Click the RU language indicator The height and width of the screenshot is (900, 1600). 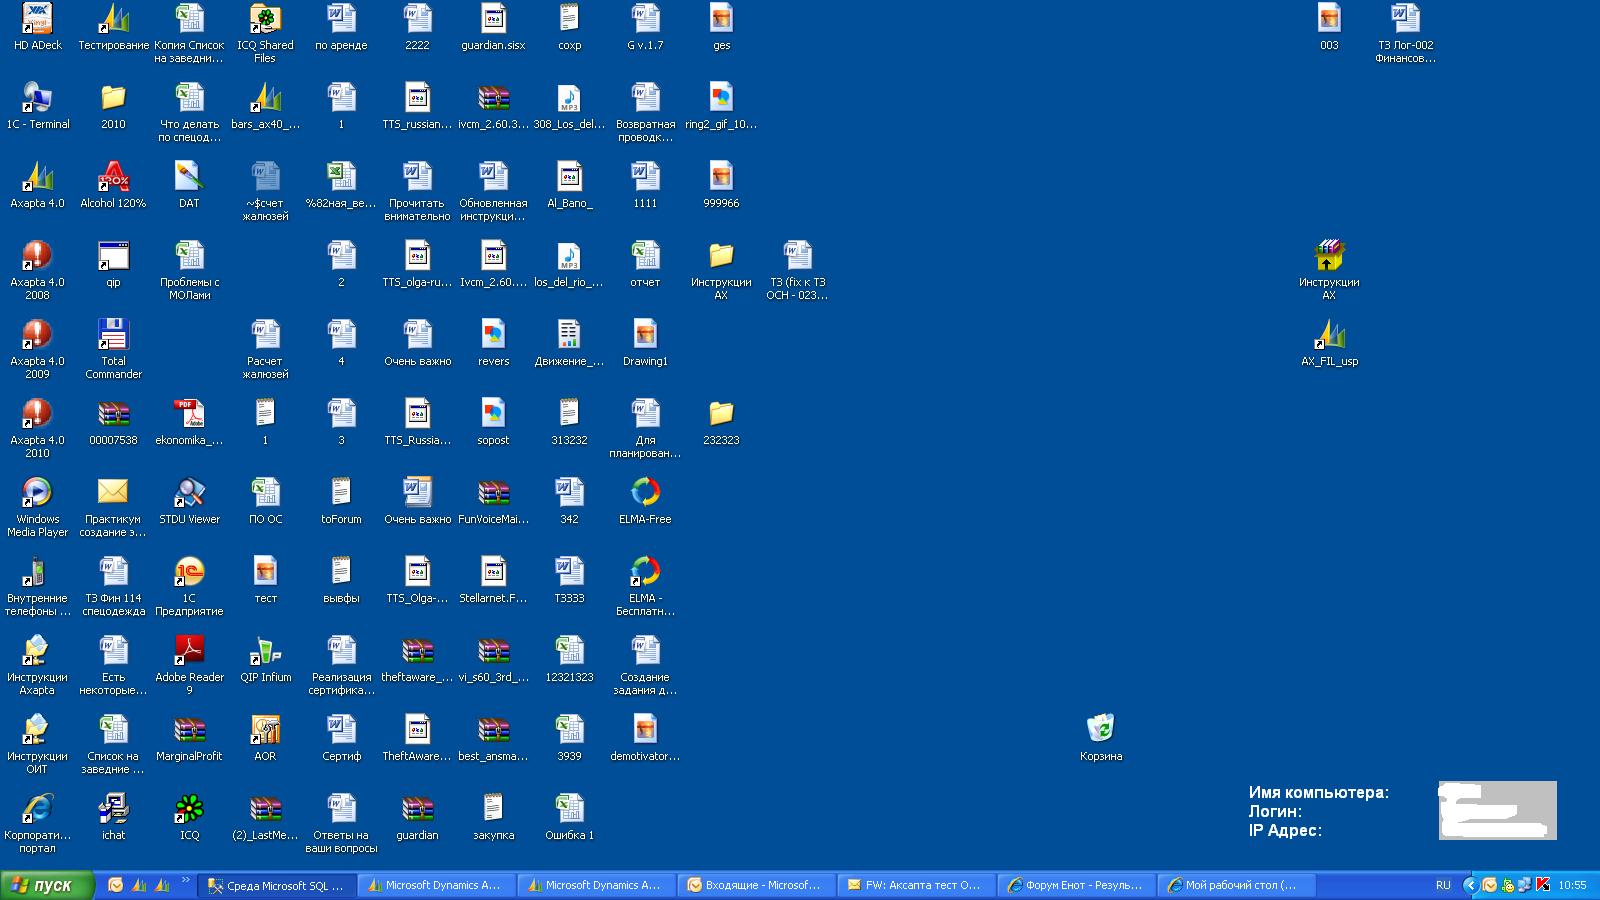pos(1443,885)
